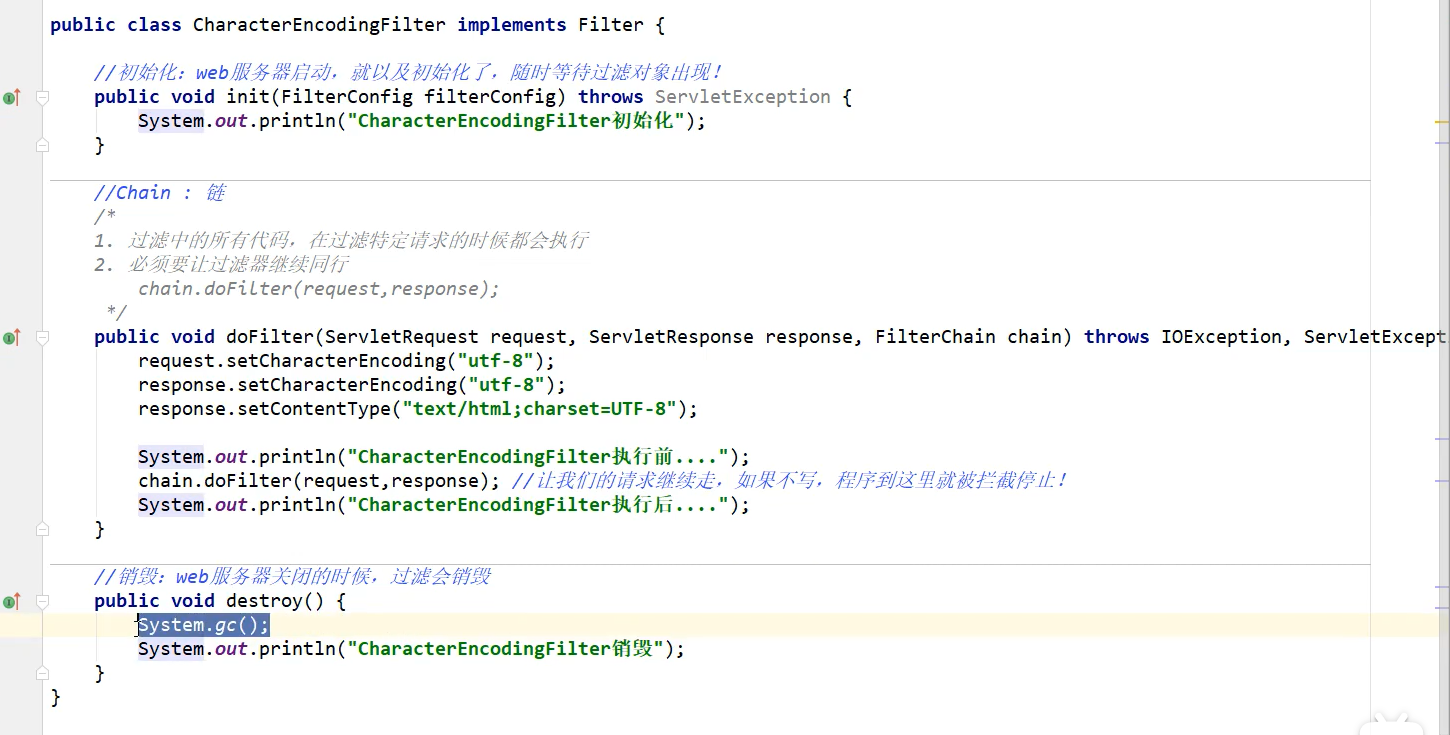Click string "CharacterEncodingFilter销毁"
This screenshot has height=735, width=1450.
pyautogui.click(x=506, y=649)
